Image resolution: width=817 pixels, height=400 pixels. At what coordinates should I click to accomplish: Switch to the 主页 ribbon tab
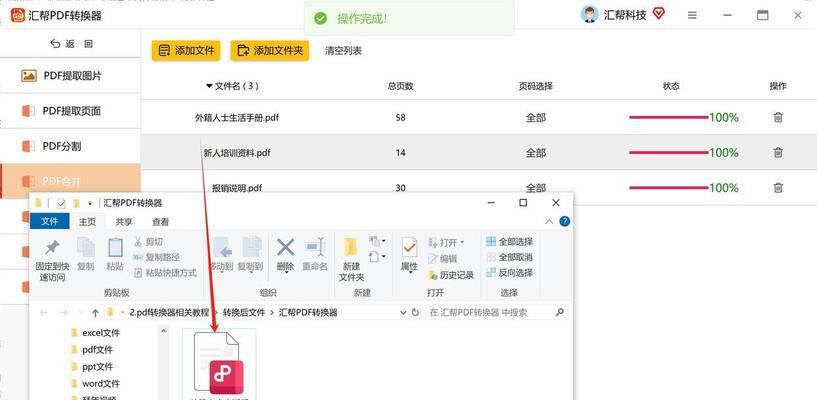88,221
